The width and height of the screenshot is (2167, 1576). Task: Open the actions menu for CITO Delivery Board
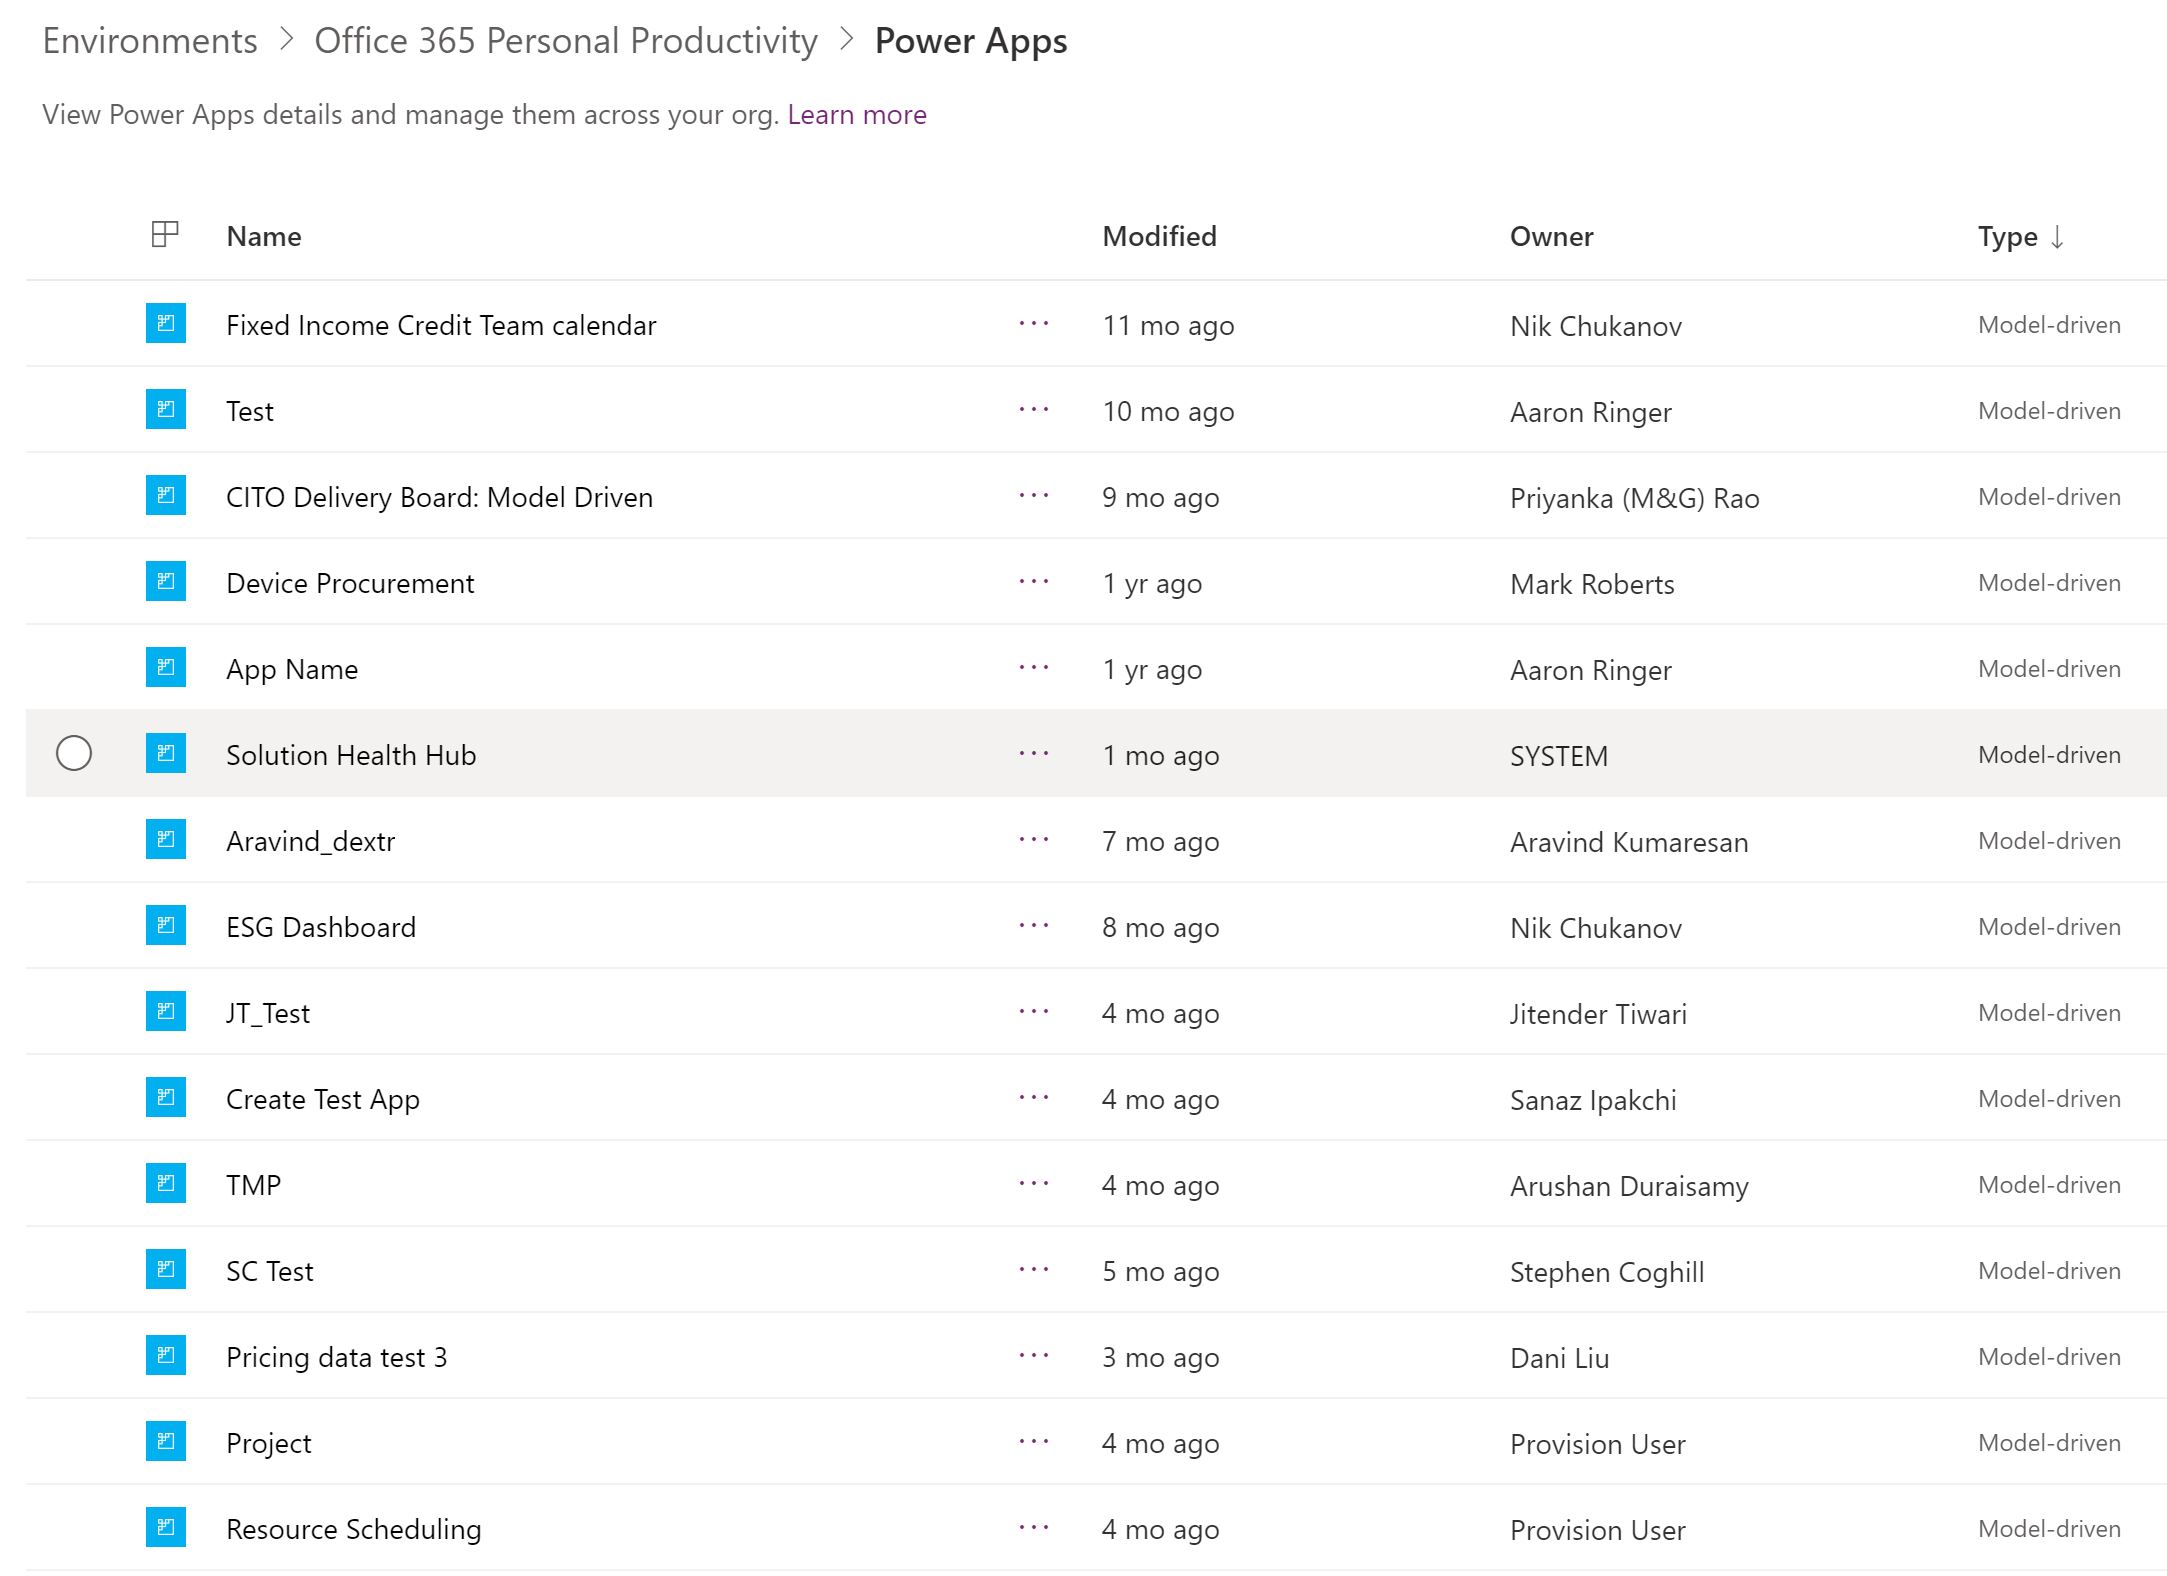[1032, 495]
